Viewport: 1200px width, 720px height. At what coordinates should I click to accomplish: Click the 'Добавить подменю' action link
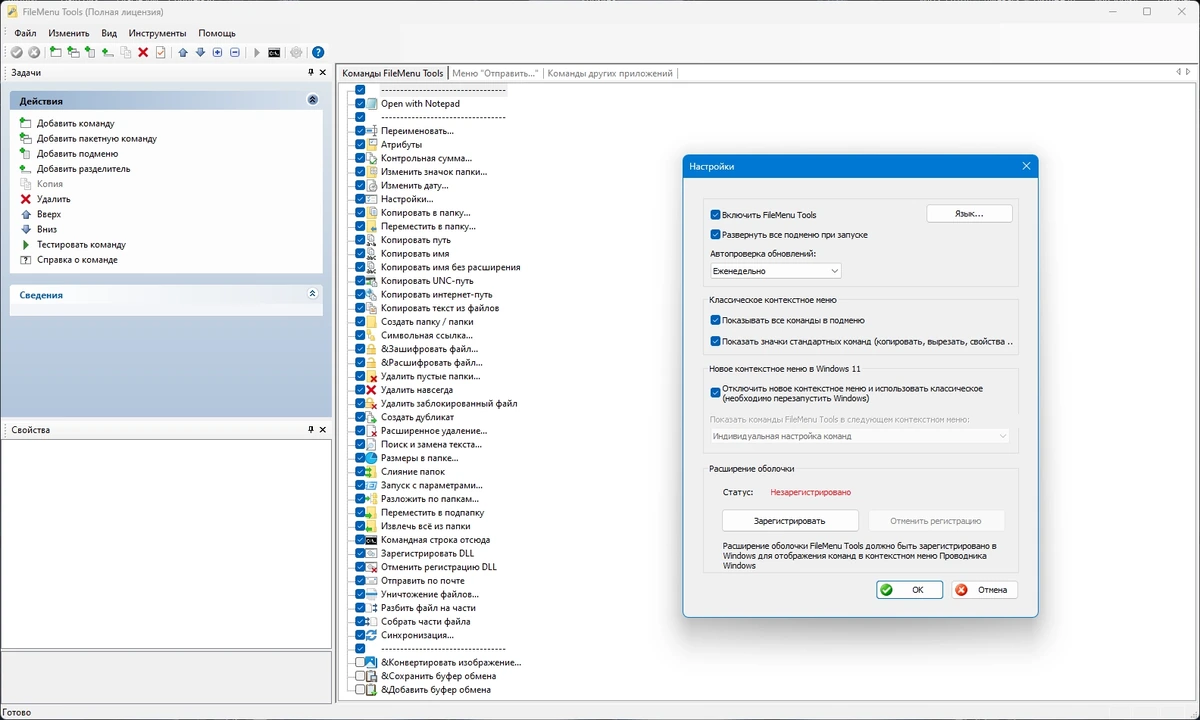(77, 154)
